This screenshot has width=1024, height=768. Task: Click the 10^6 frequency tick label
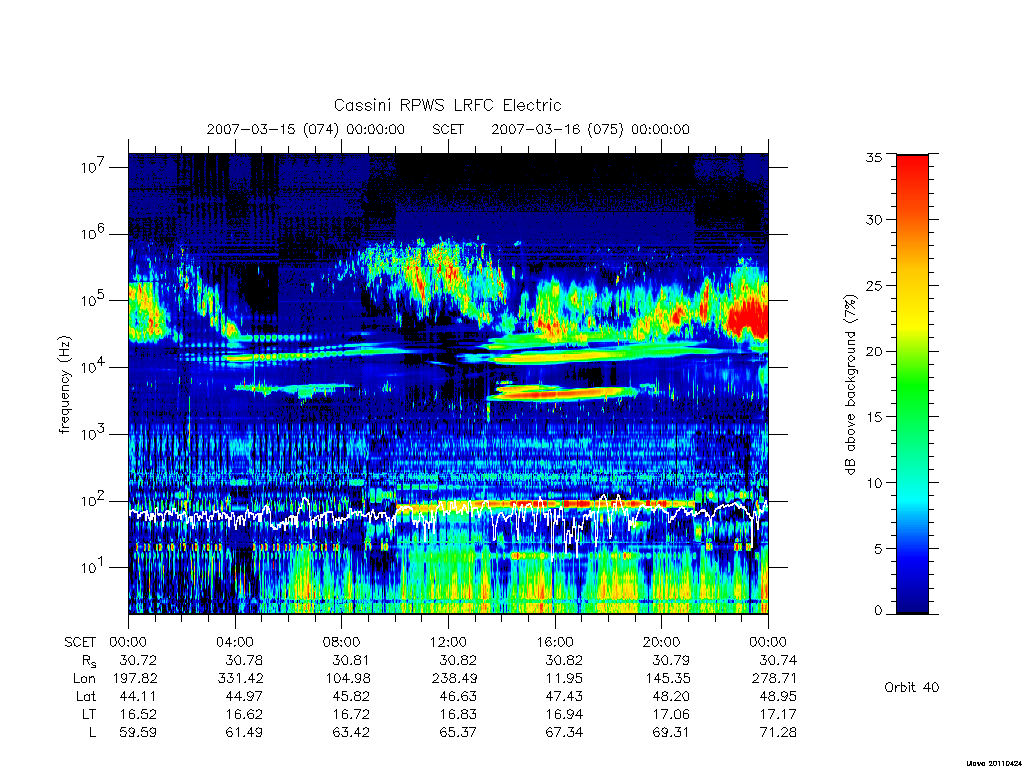(x=93, y=234)
